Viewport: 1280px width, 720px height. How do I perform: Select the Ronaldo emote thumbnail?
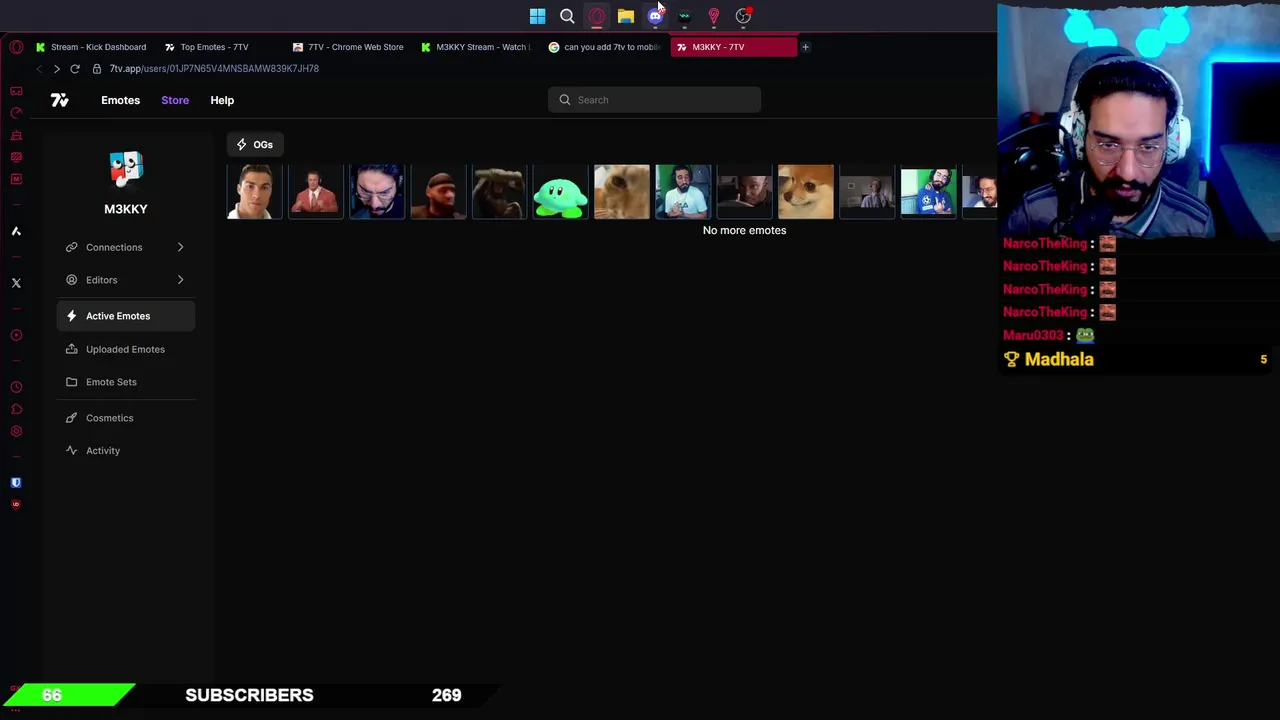[254, 192]
